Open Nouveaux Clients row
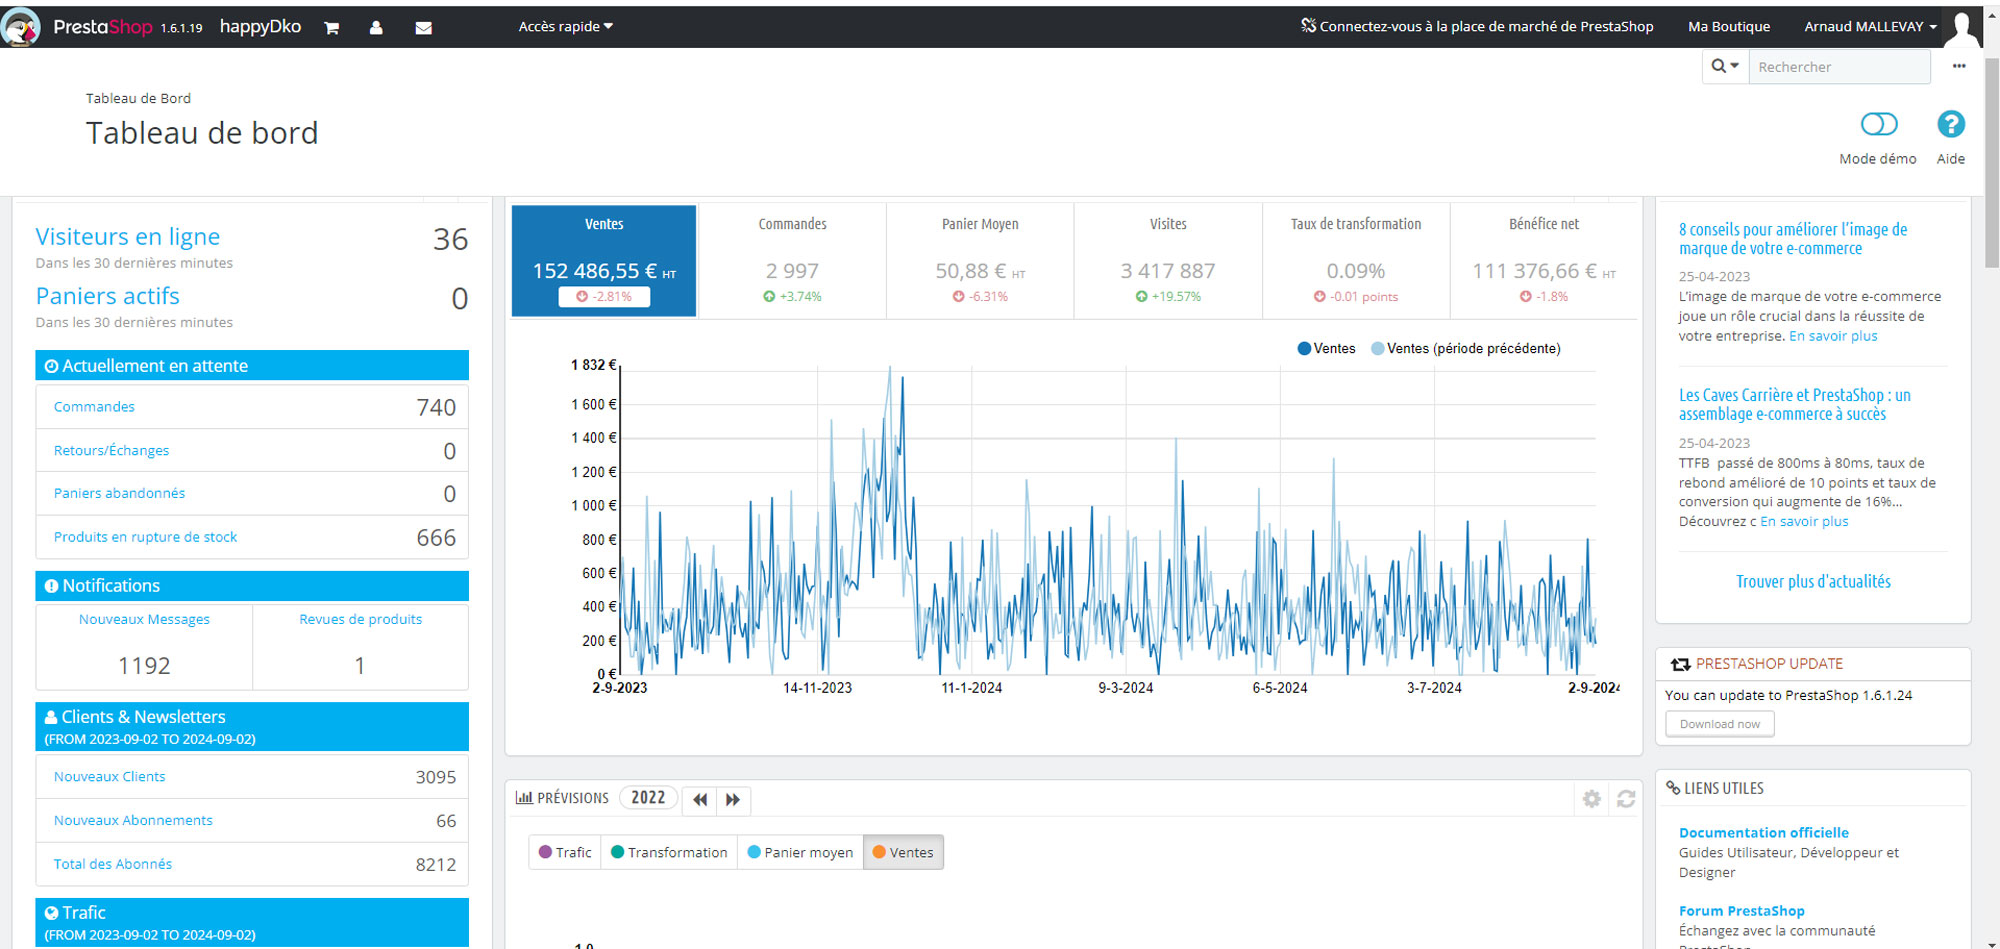Screen dimensions: 2000x949 click(252, 777)
